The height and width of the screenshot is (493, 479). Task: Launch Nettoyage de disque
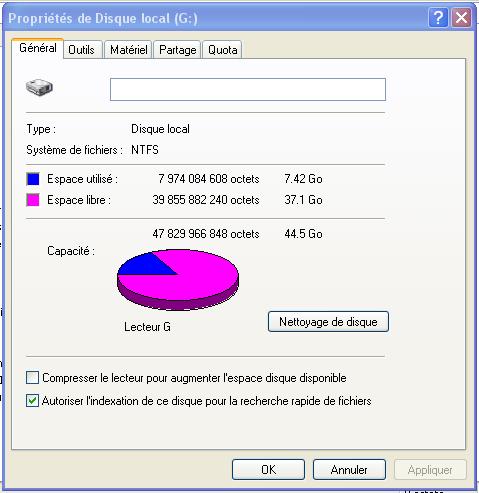point(328,322)
